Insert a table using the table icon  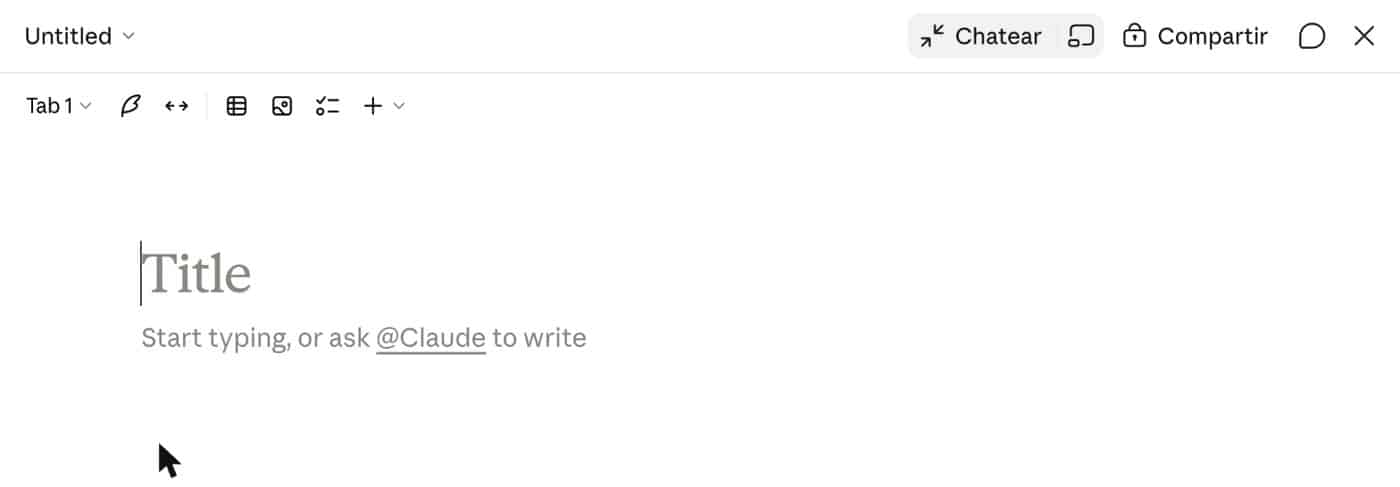(236, 106)
